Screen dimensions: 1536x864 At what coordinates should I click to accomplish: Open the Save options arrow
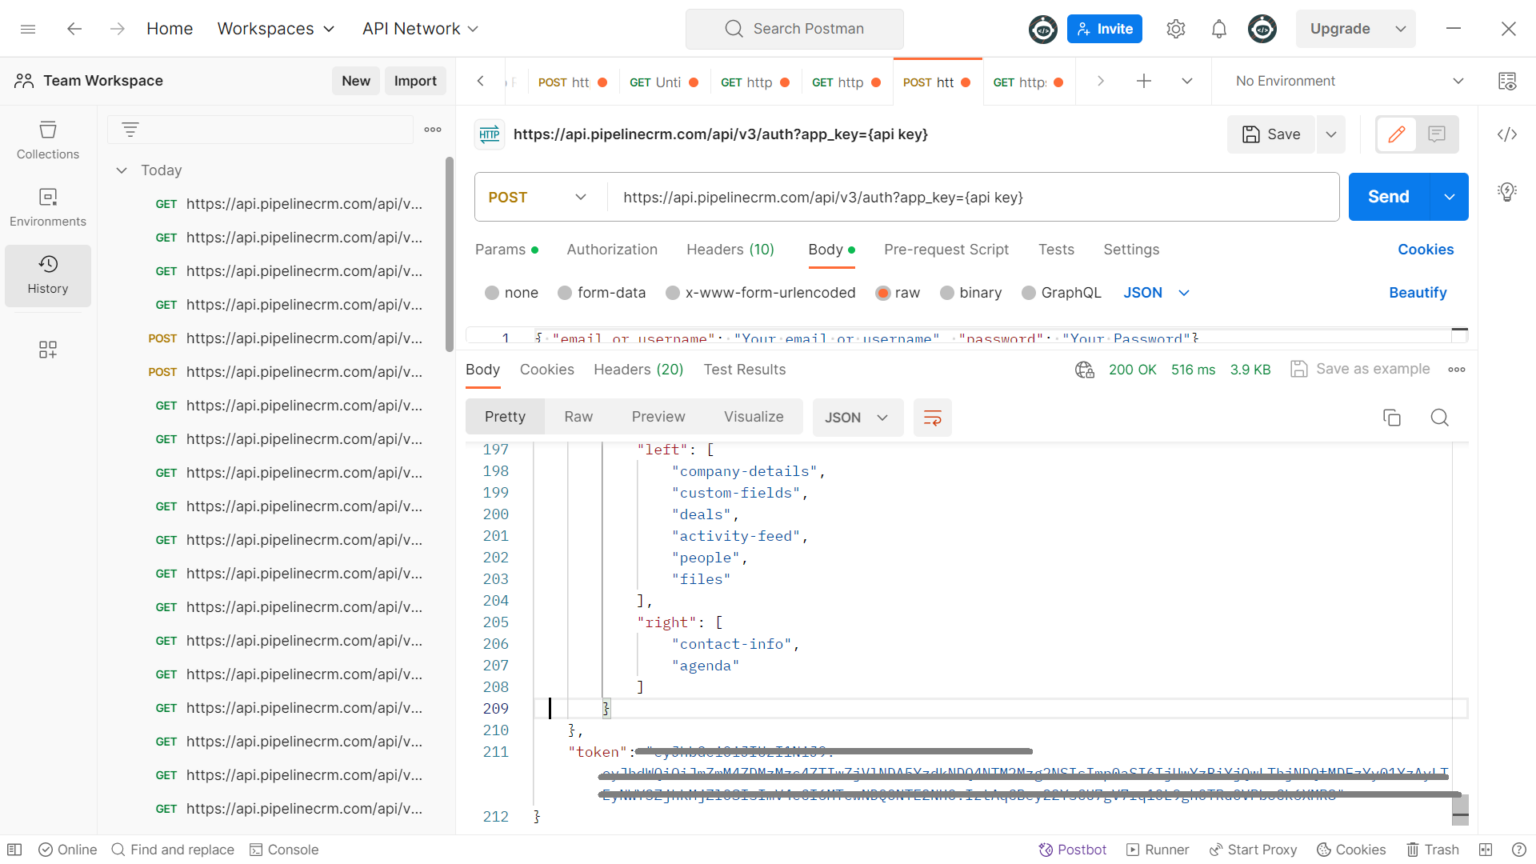(x=1331, y=134)
